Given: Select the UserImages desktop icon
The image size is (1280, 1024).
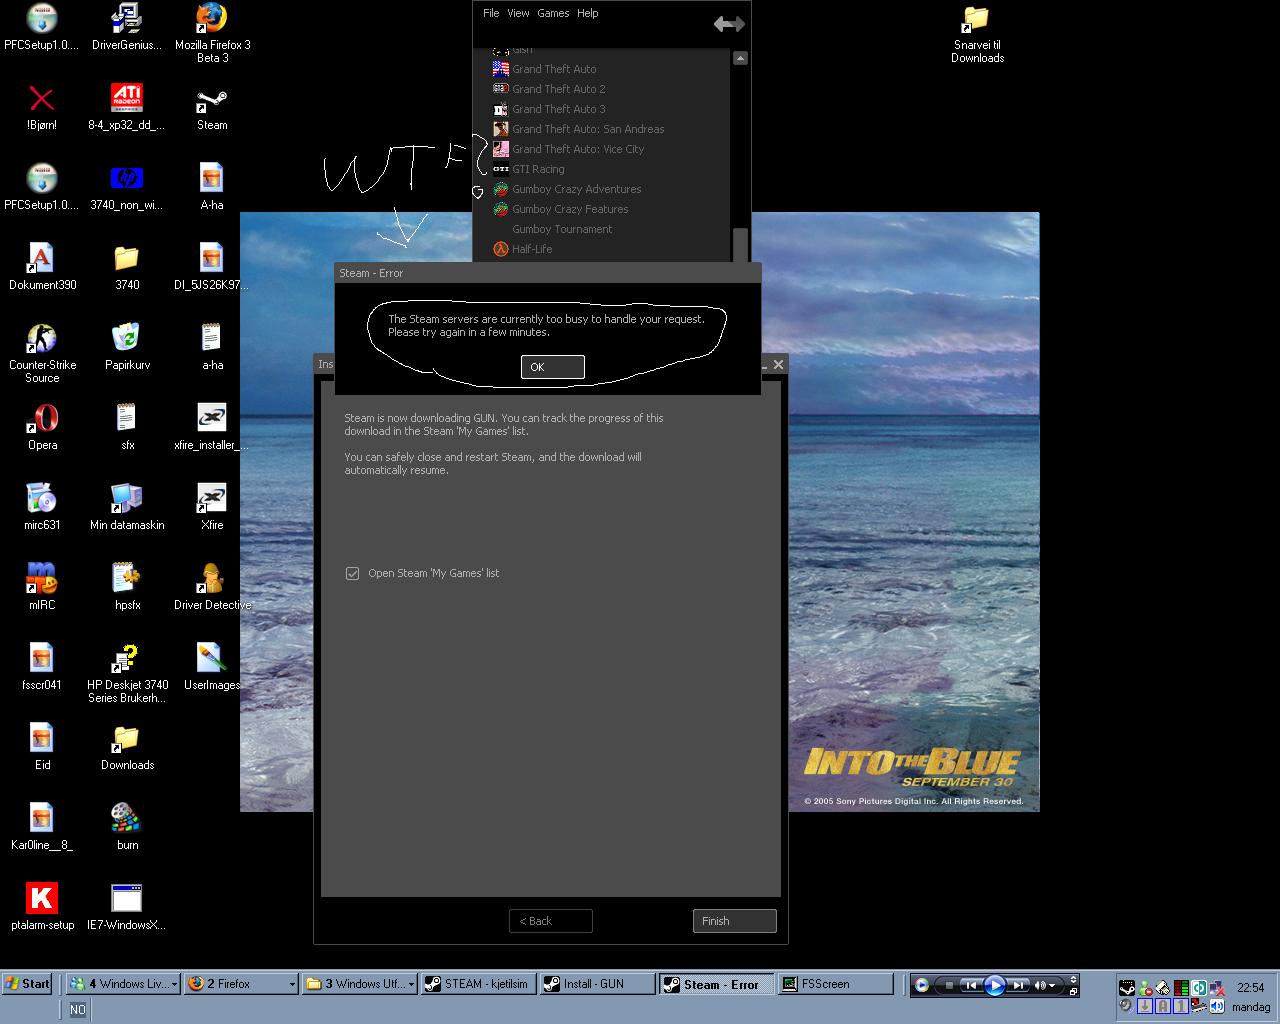Looking at the screenshot, I should (212, 667).
